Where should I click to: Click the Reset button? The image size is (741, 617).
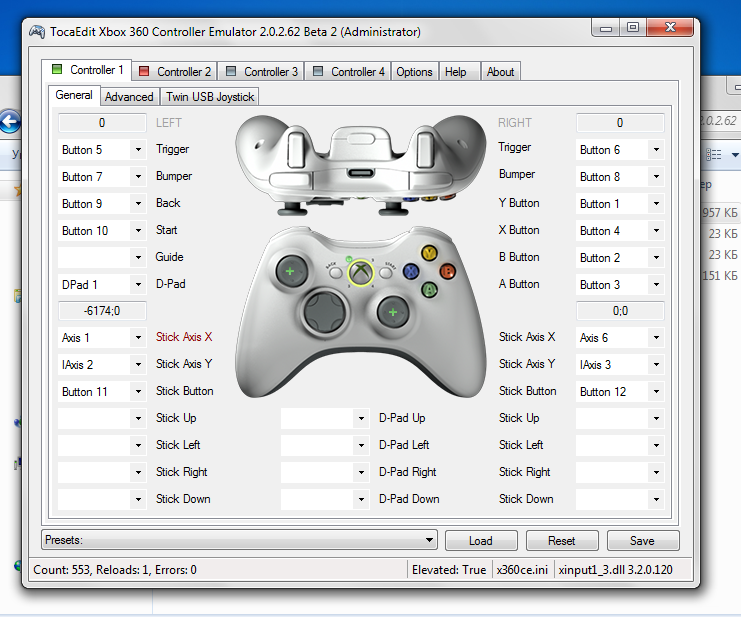click(562, 540)
